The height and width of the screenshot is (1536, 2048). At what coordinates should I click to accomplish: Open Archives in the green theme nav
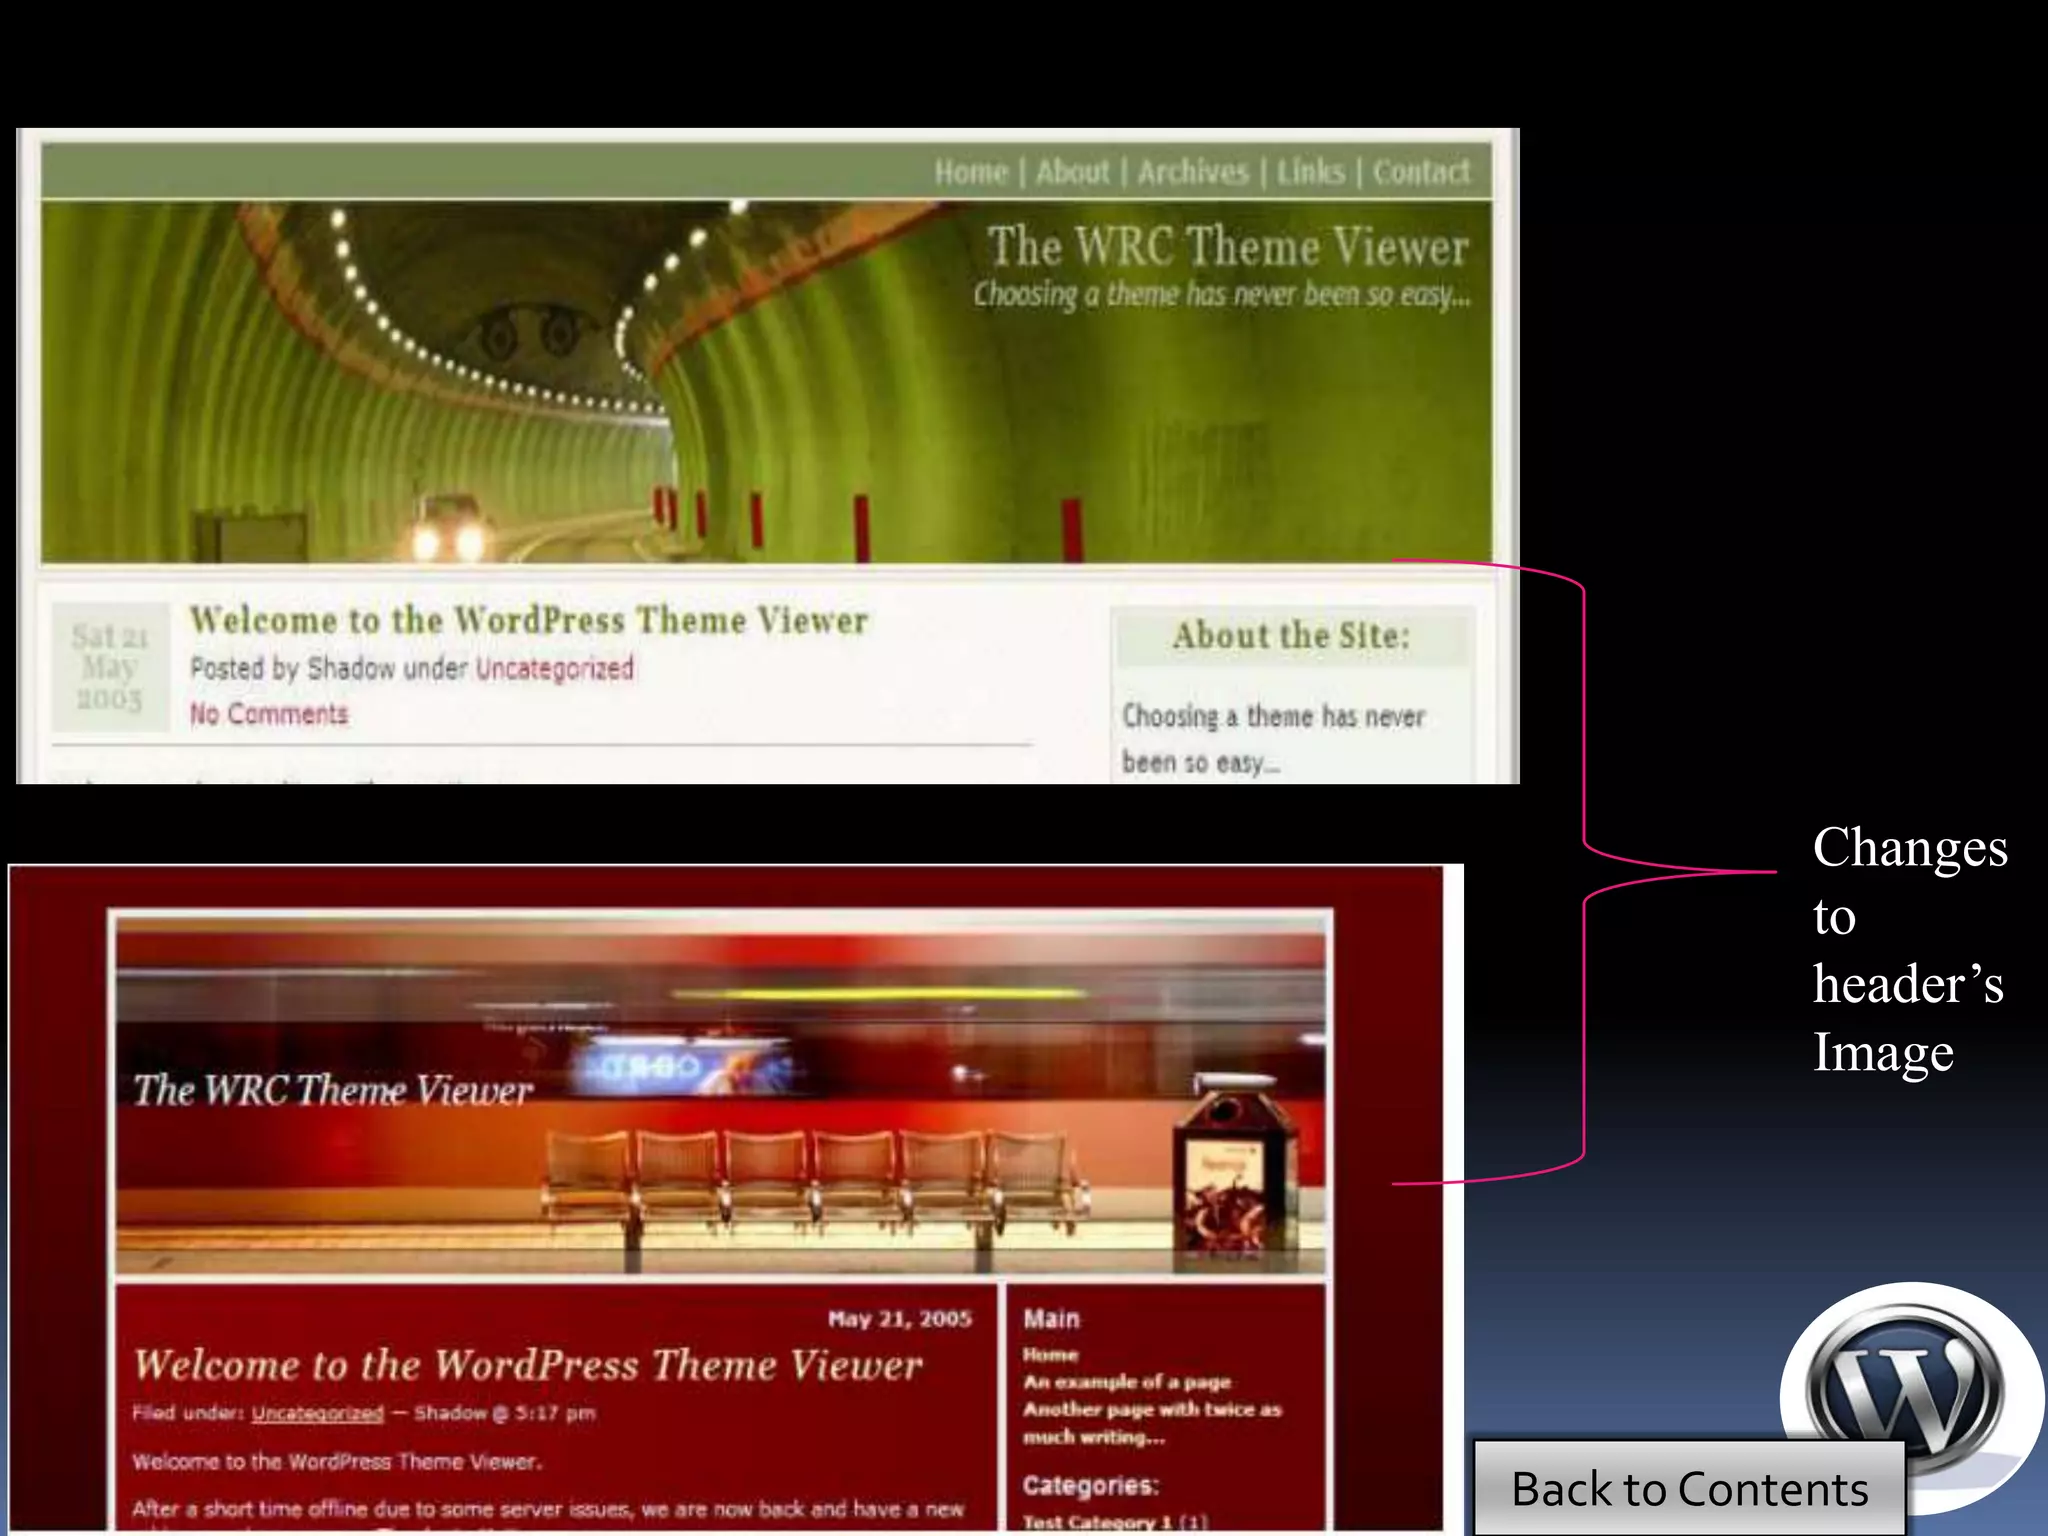pos(1193,172)
